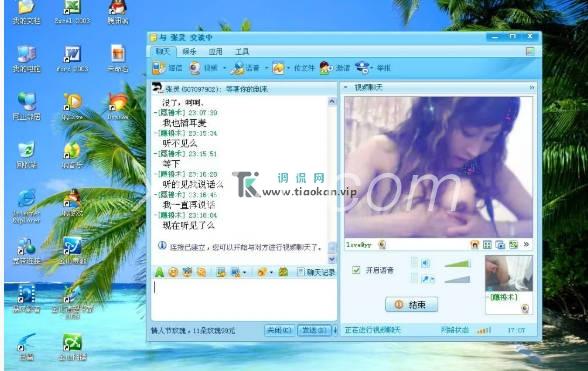588x371 pixels.
Task: Open the 工具 tab
Action: (x=242, y=51)
